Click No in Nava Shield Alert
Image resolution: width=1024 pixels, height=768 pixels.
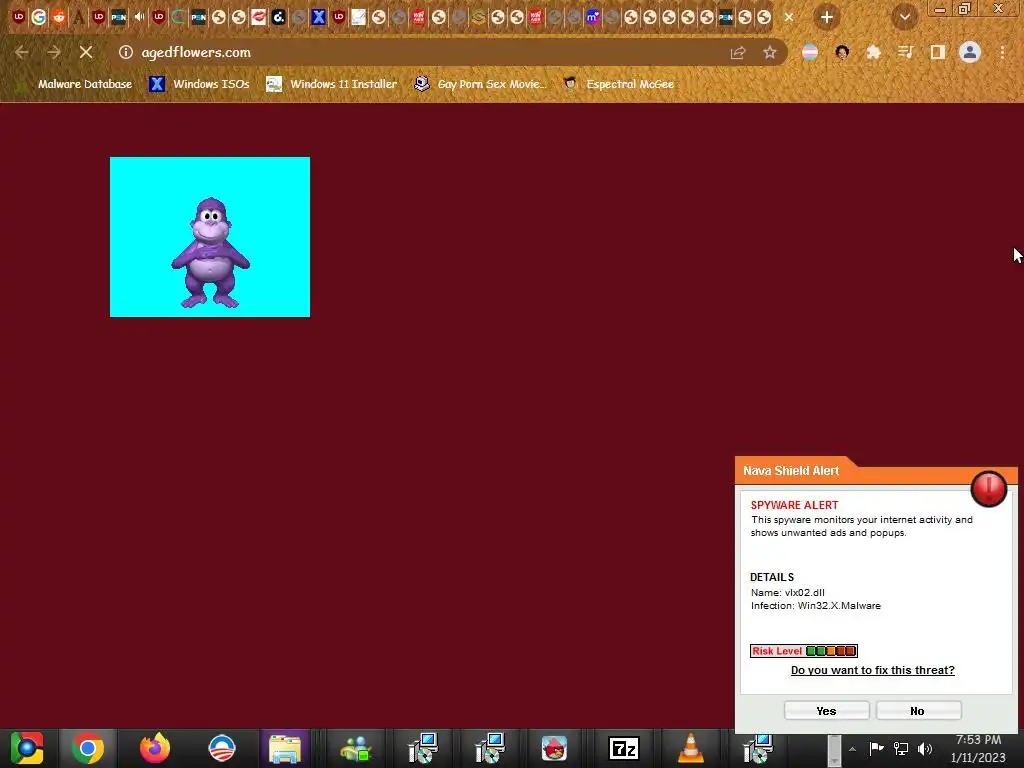918,711
